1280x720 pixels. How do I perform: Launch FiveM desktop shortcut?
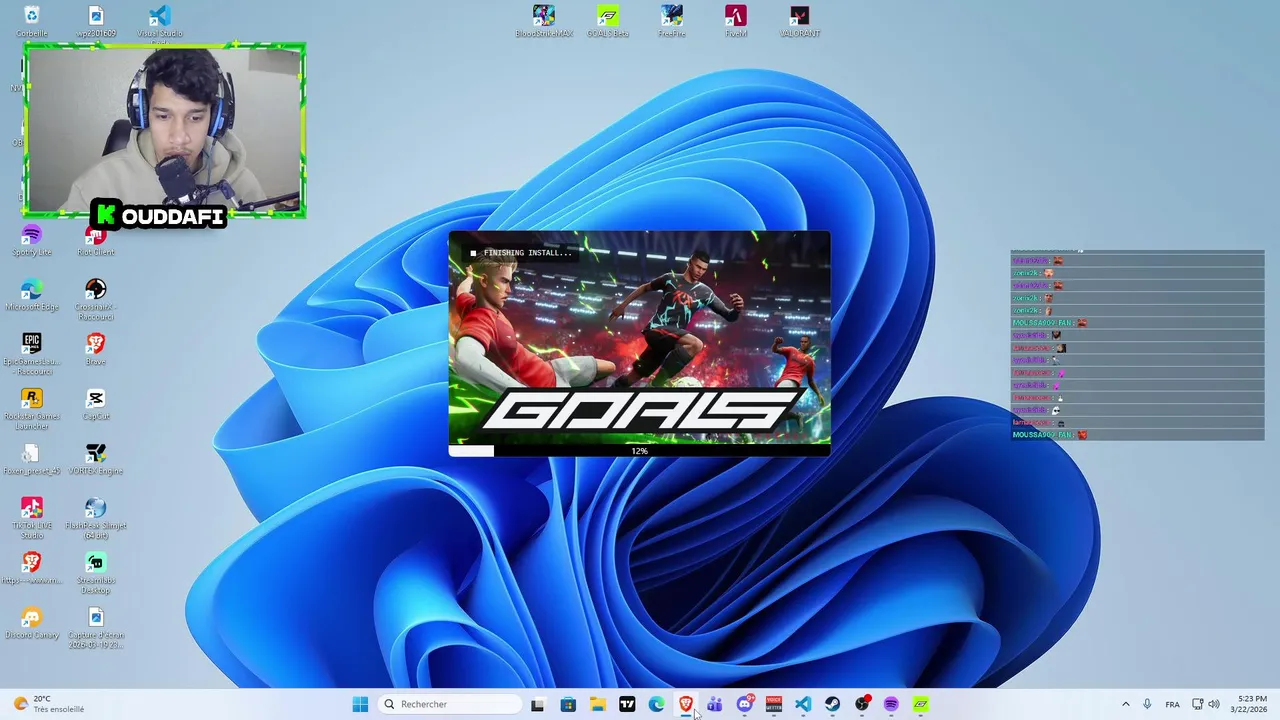(736, 21)
